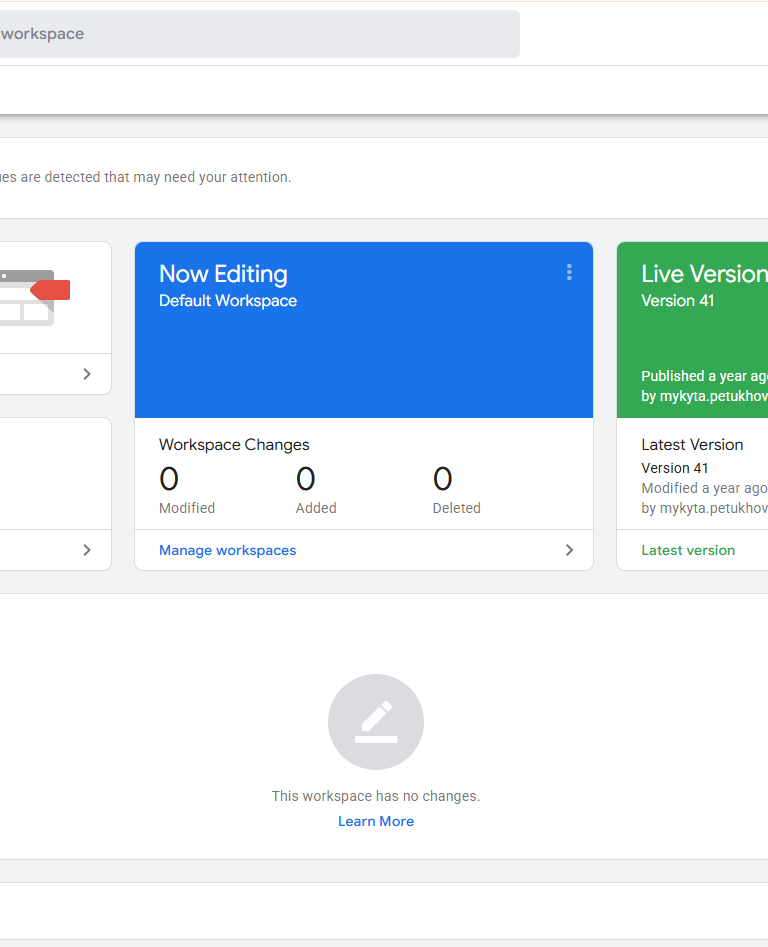The image size is (768, 947).
Task: Open the Manage workspaces link
Action: click(x=228, y=550)
